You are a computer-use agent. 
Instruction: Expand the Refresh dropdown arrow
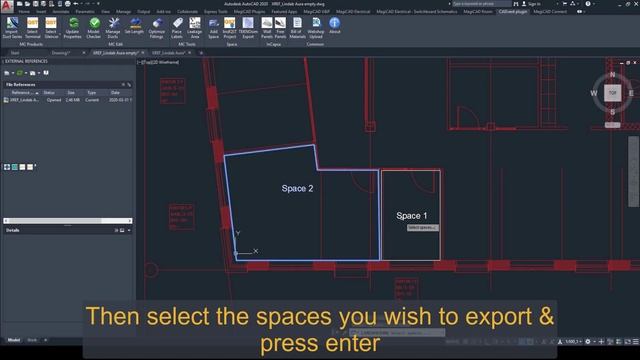pos(25,73)
